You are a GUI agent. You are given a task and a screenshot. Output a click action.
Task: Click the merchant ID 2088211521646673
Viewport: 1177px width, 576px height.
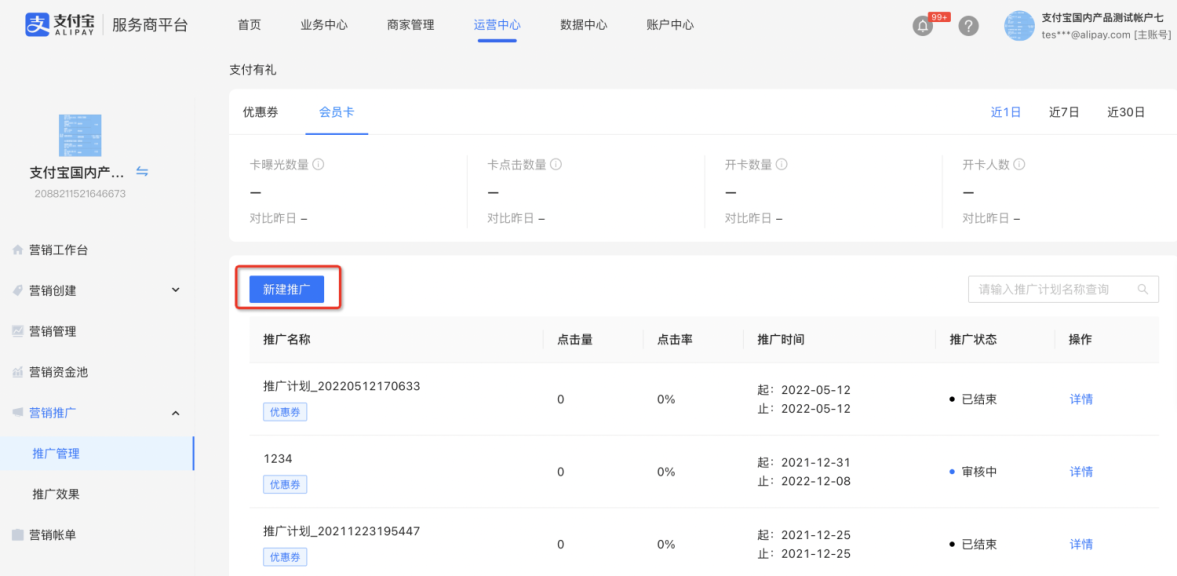80,194
